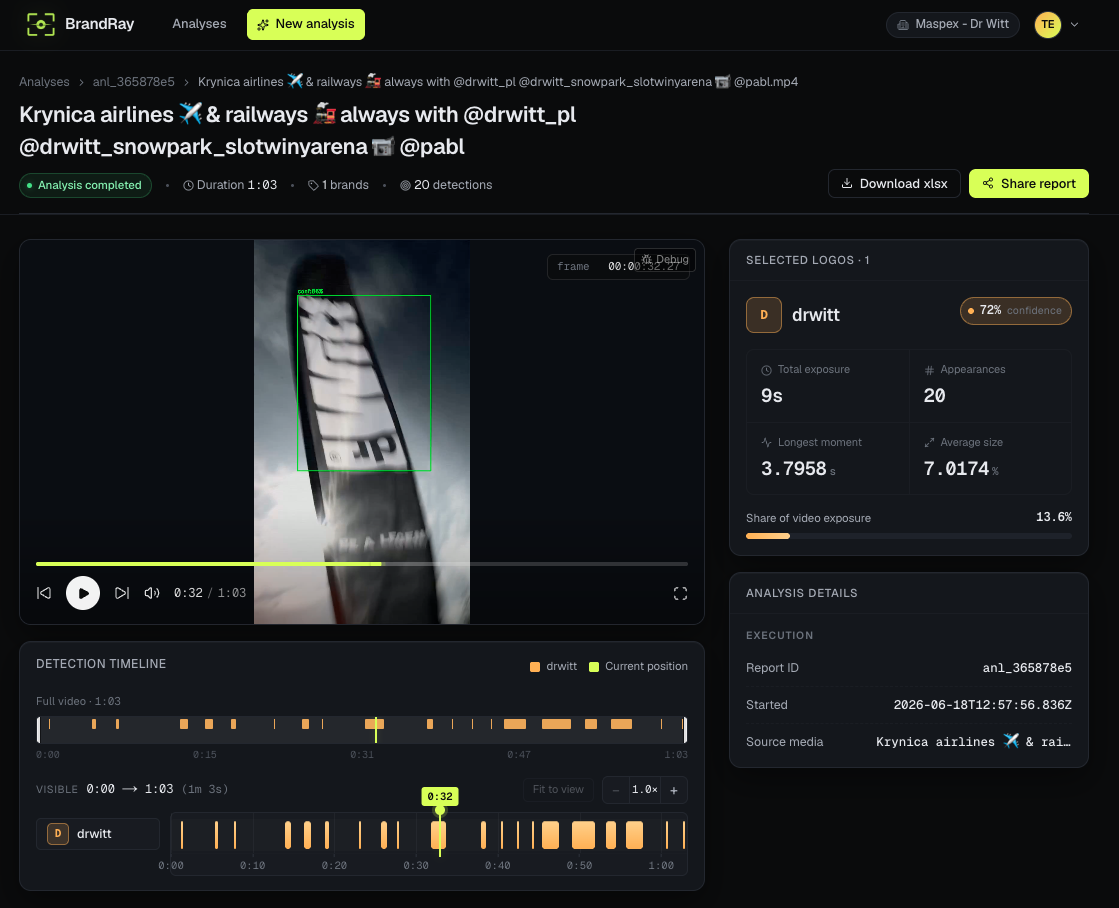This screenshot has width=1119, height=908.
Task: Click the Longest moment 3.7958 value
Action: pos(798,469)
